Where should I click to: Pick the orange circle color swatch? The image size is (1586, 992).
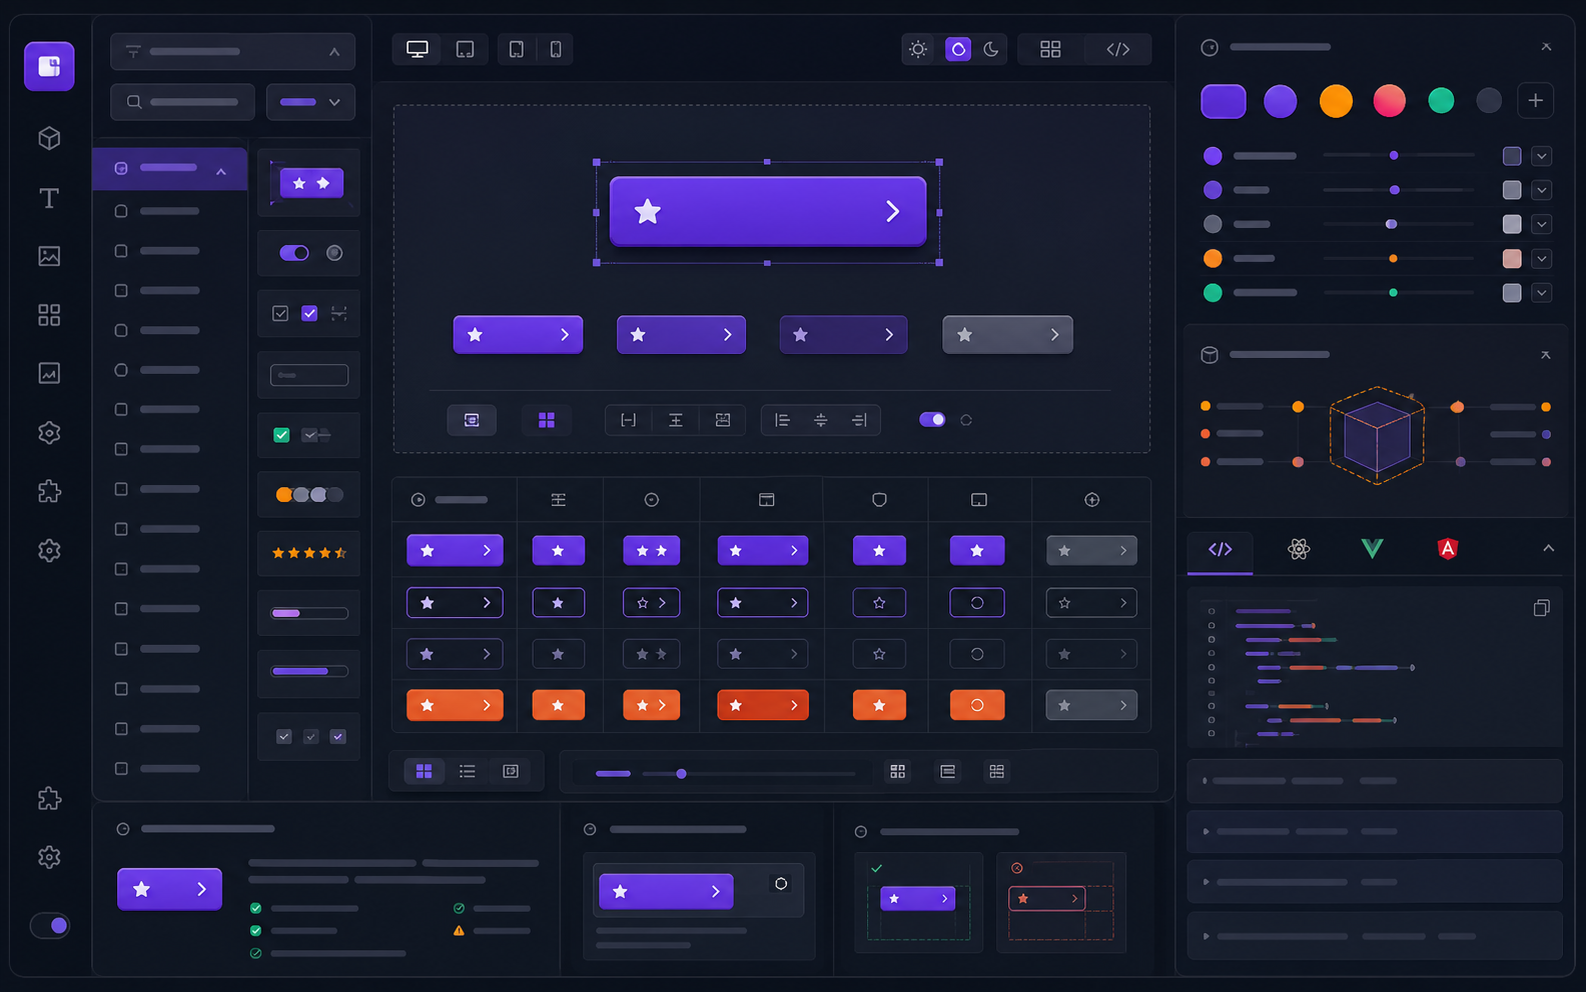tap(1335, 101)
